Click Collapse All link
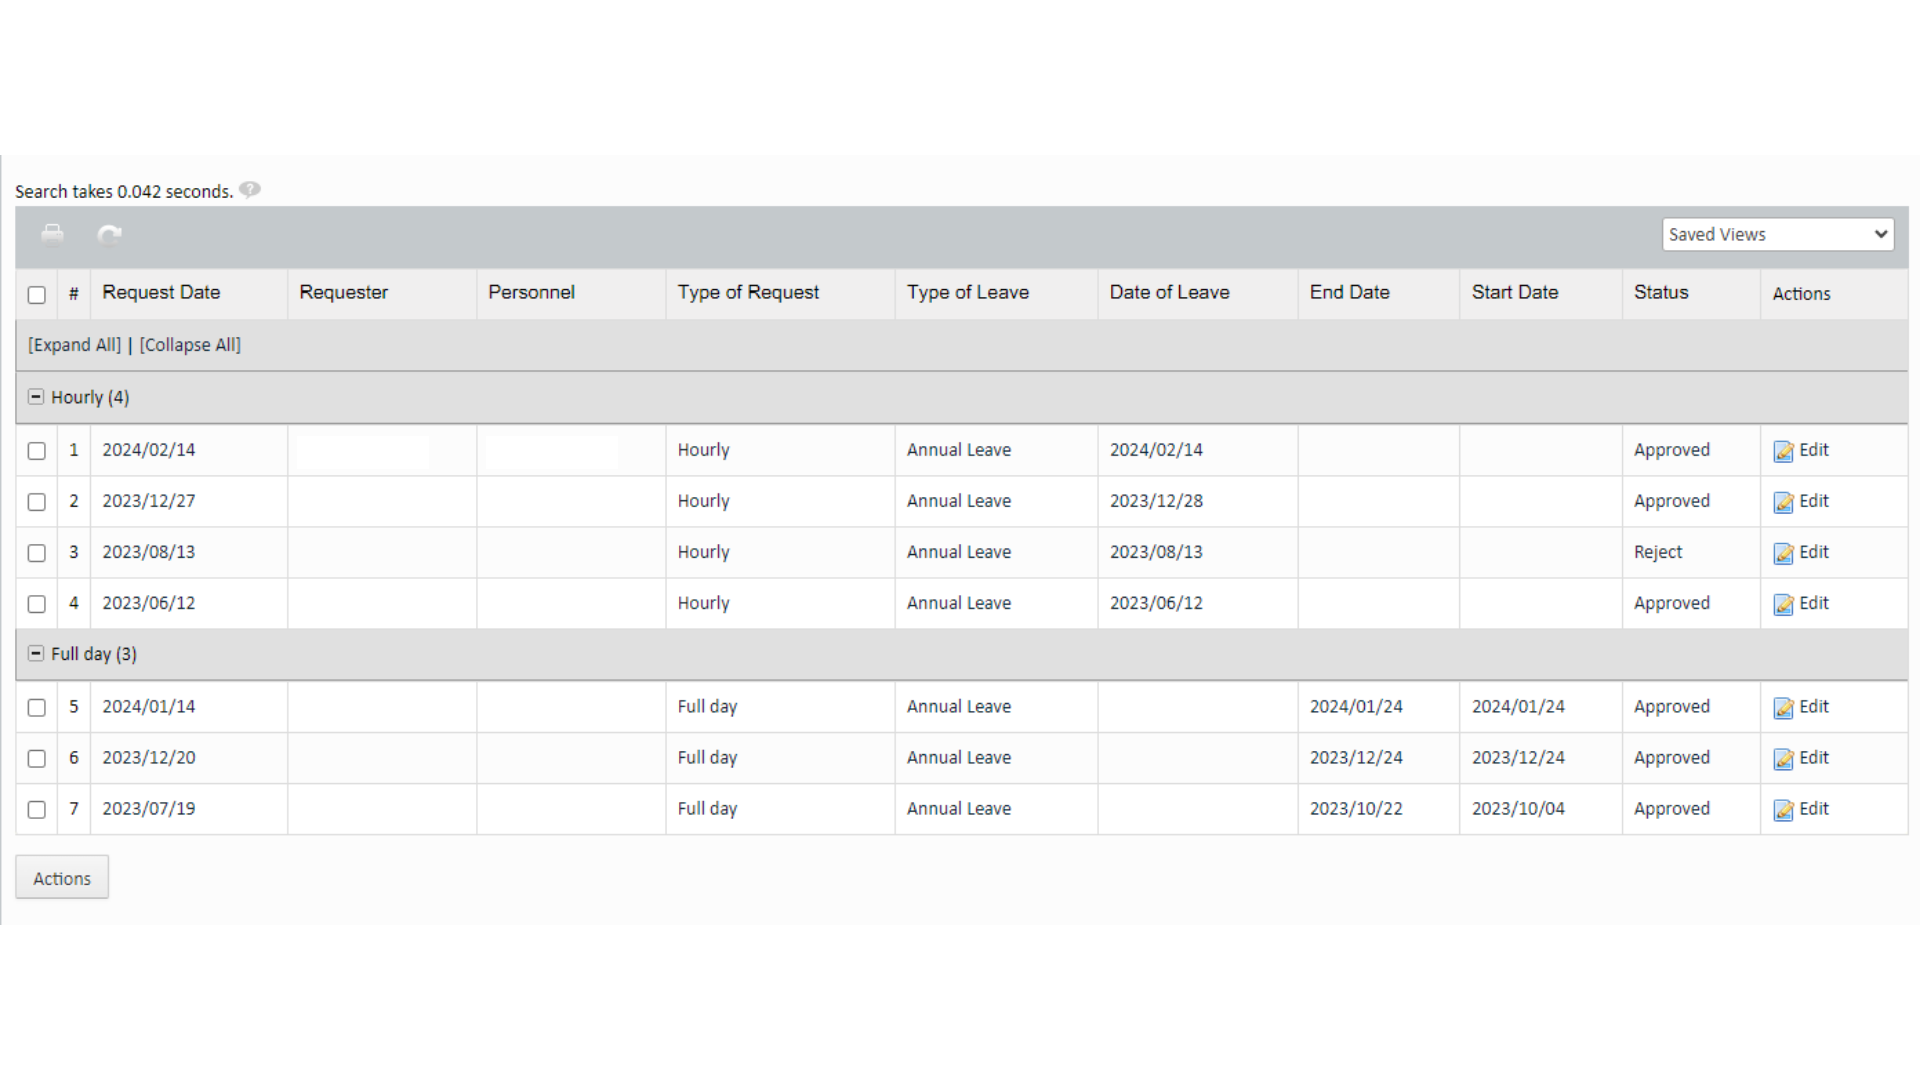This screenshot has height=1080, width=1920. 190,344
